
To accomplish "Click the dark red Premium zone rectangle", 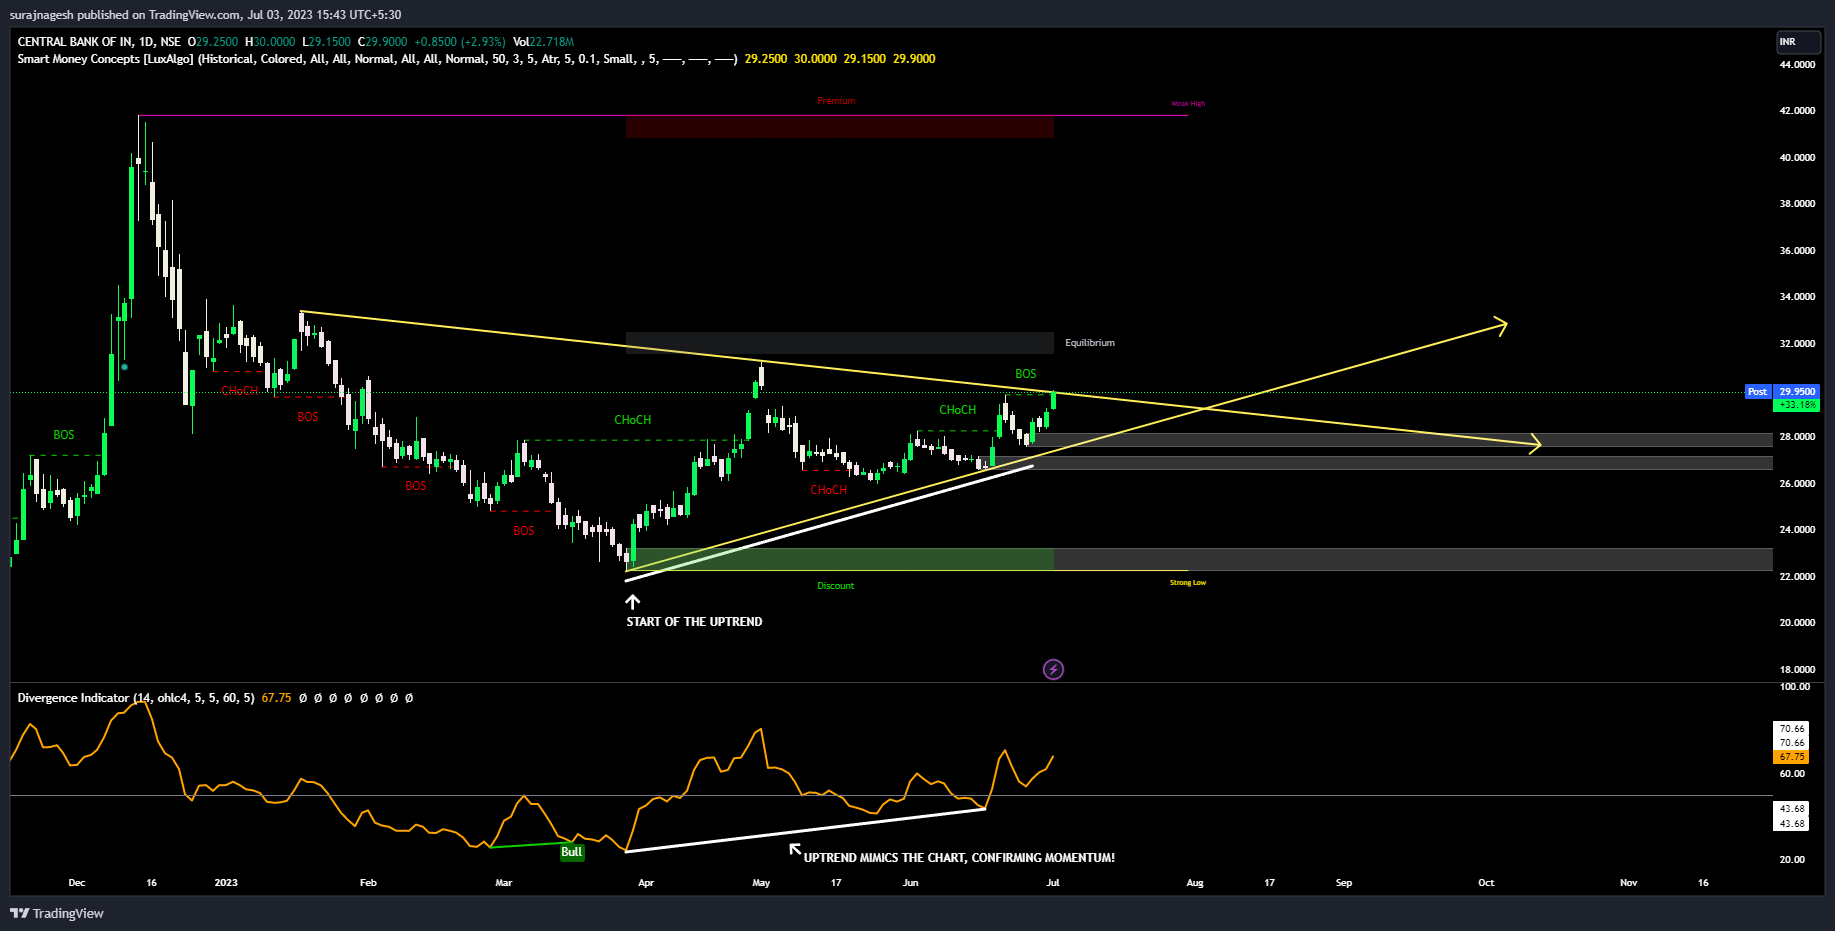I will [839, 126].
